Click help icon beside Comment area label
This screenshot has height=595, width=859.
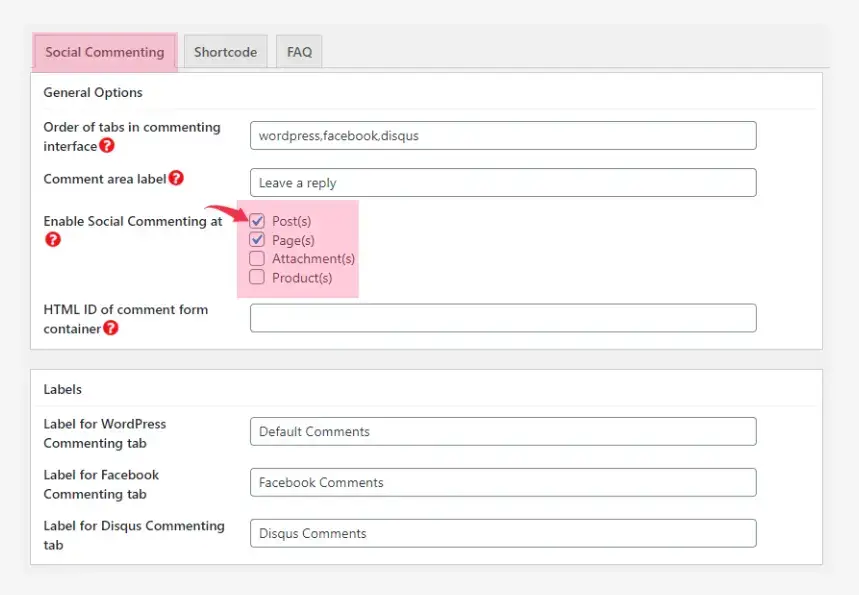tap(176, 178)
